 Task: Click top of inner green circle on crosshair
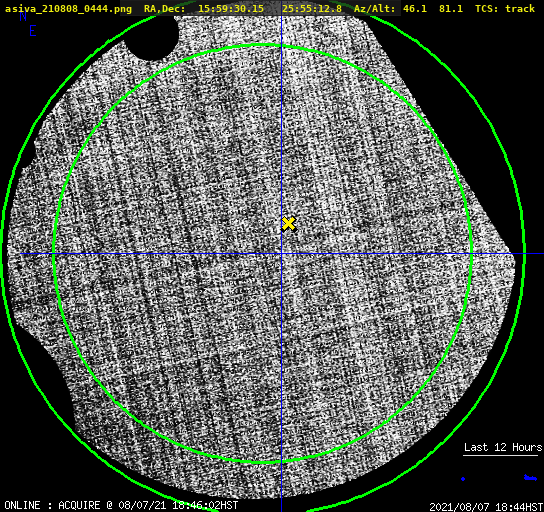281,45
